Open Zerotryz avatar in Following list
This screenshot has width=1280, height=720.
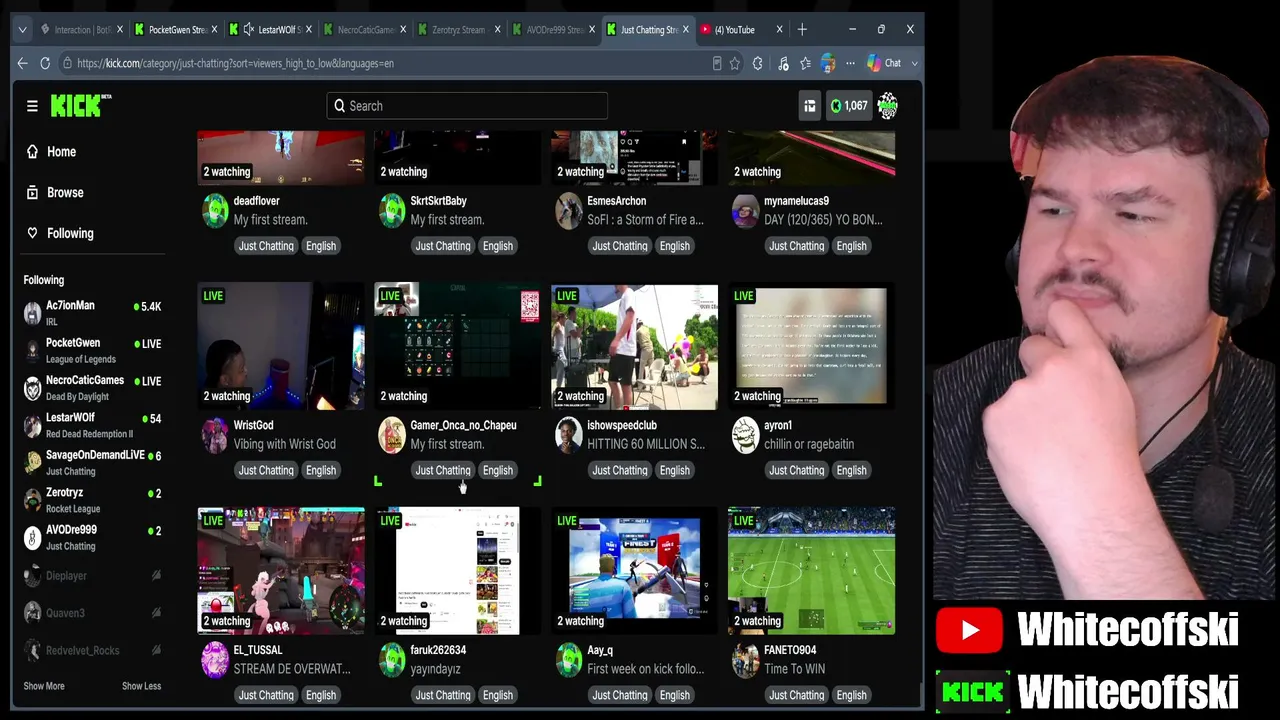33,500
